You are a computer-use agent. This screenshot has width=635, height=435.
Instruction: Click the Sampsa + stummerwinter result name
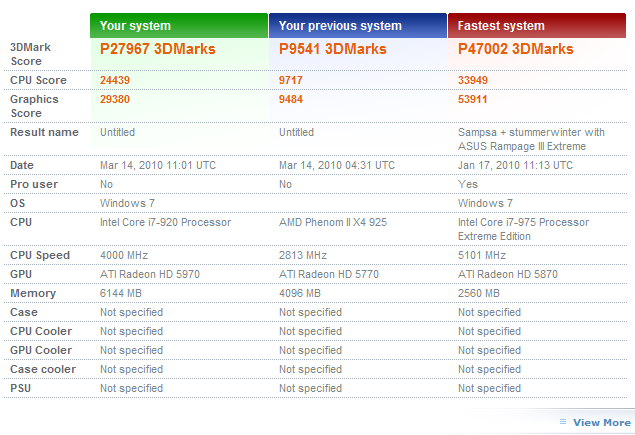pyautogui.click(x=531, y=139)
